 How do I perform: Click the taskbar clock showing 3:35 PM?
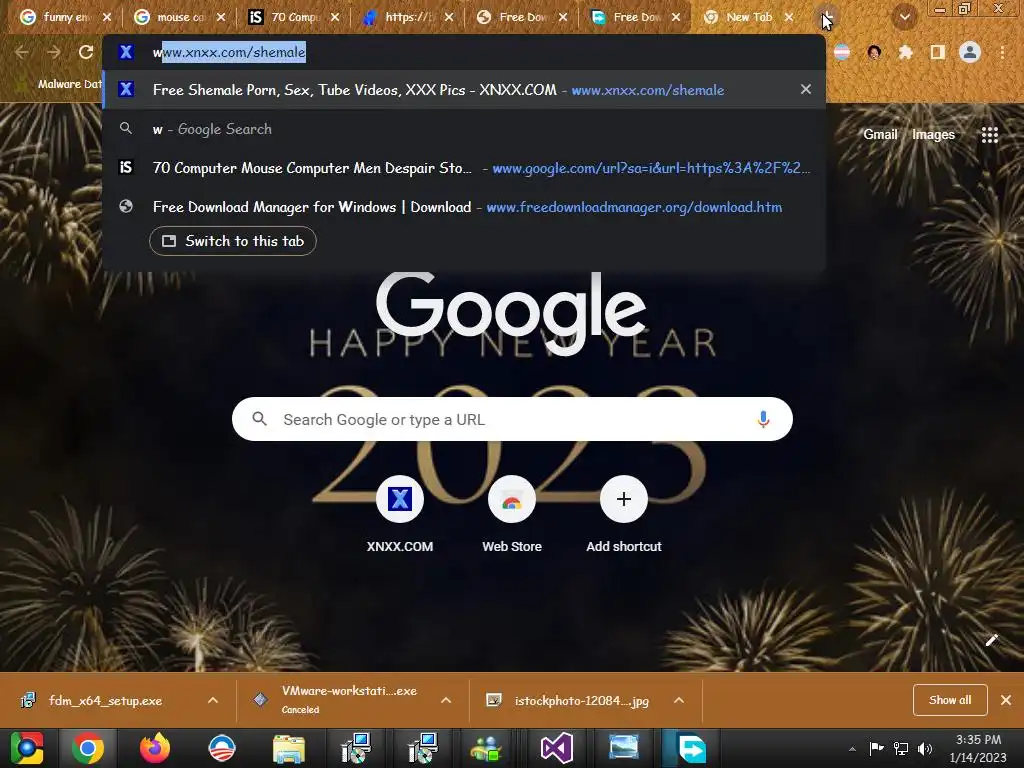point(978,748)
